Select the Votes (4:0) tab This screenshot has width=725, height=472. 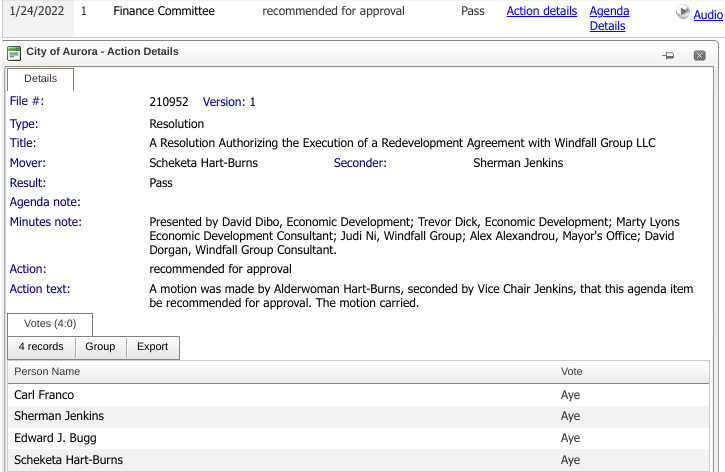50,324
